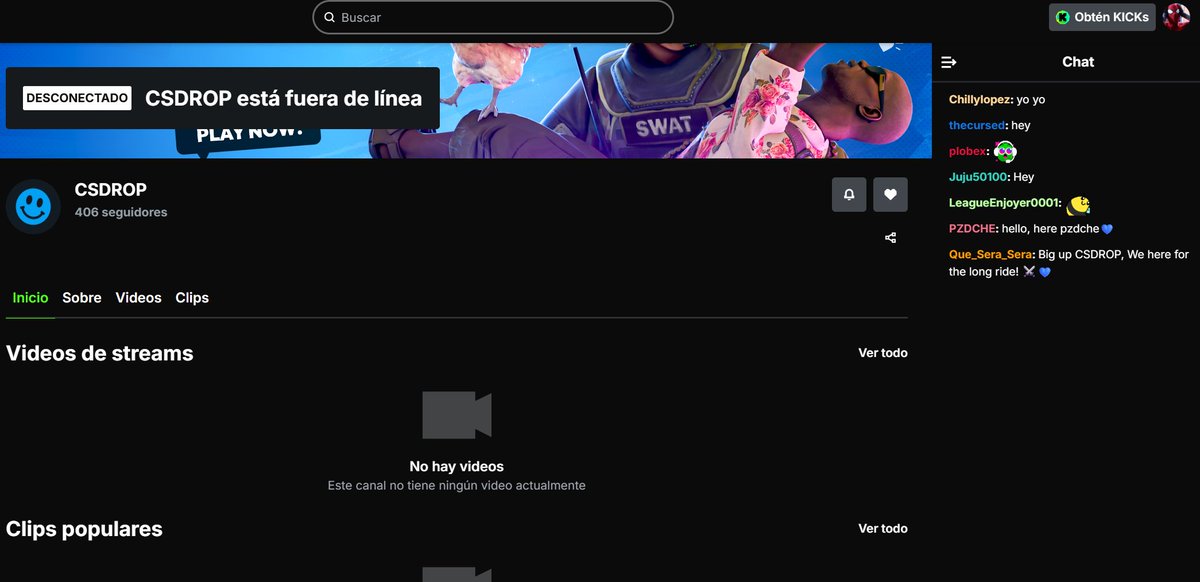The height and width of the screenshot is (582, 1200).
Task: Click the 406 seguidores text
Action: pos(121,212)
